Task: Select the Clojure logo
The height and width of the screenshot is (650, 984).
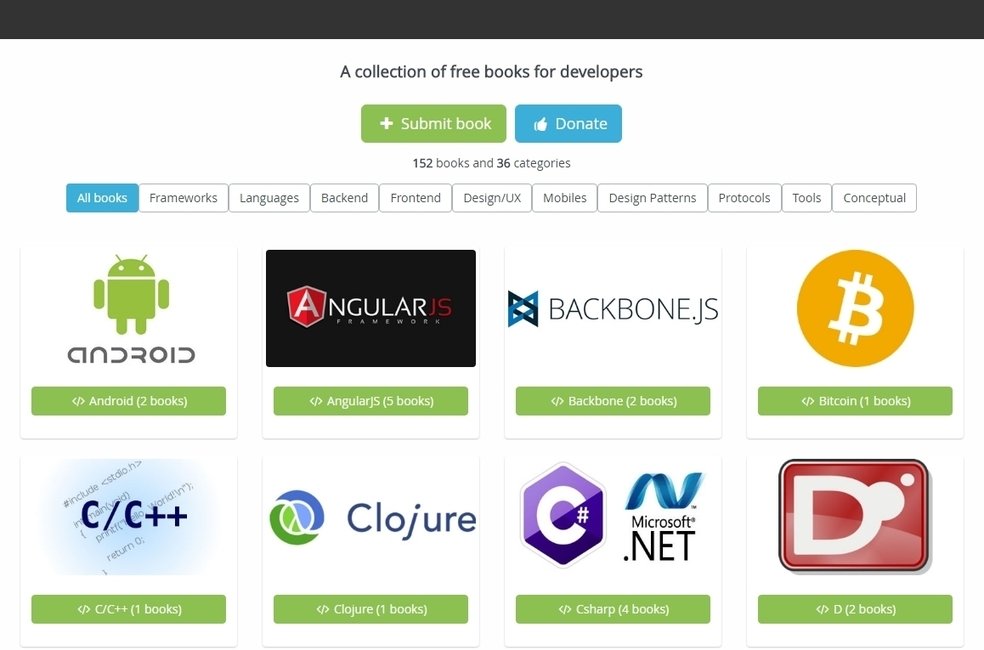Action: (370, 516)
